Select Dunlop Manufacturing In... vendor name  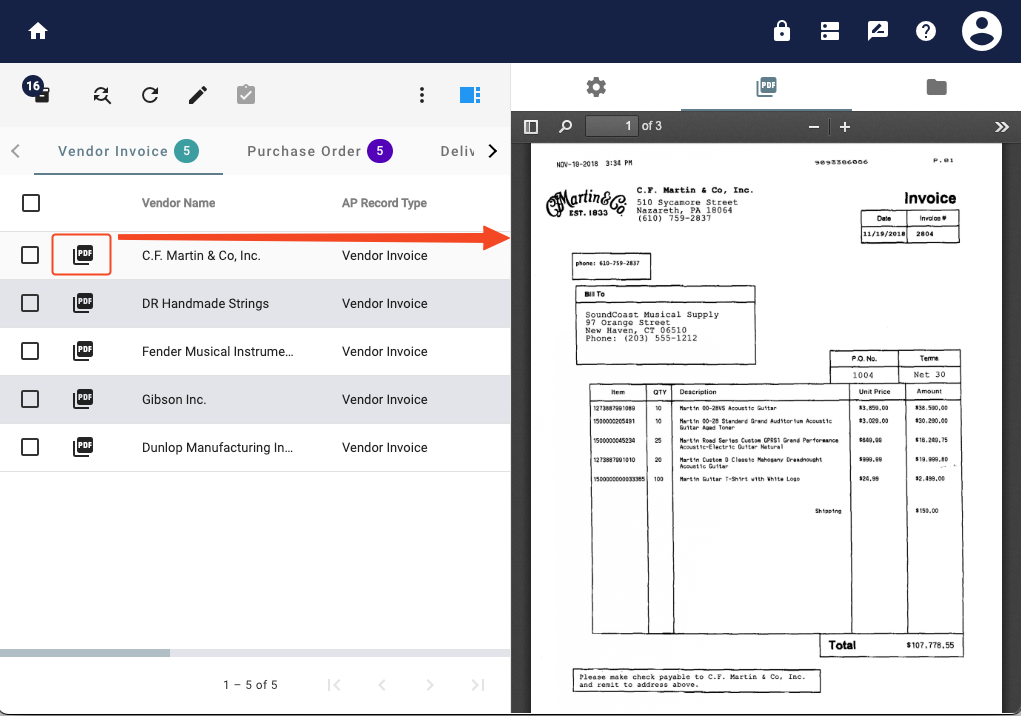tap(217, 448)
